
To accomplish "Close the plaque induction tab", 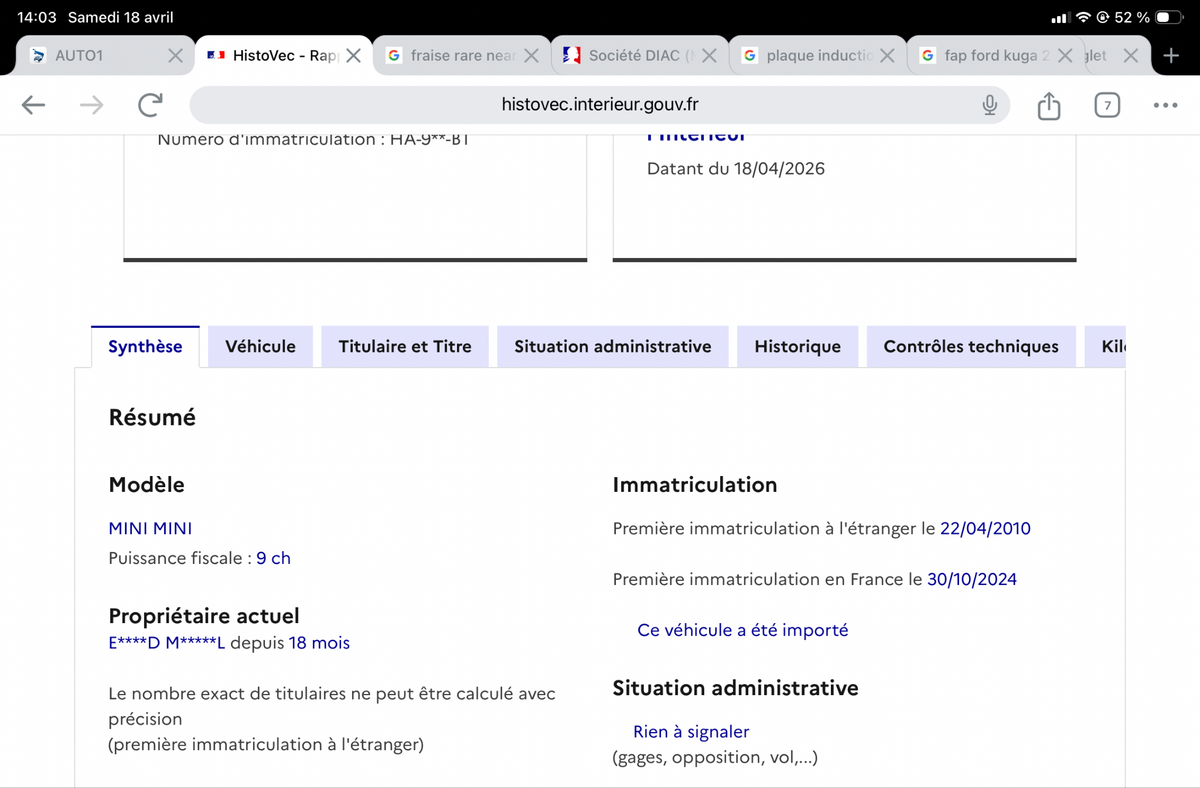I will (x=887, y=56).
